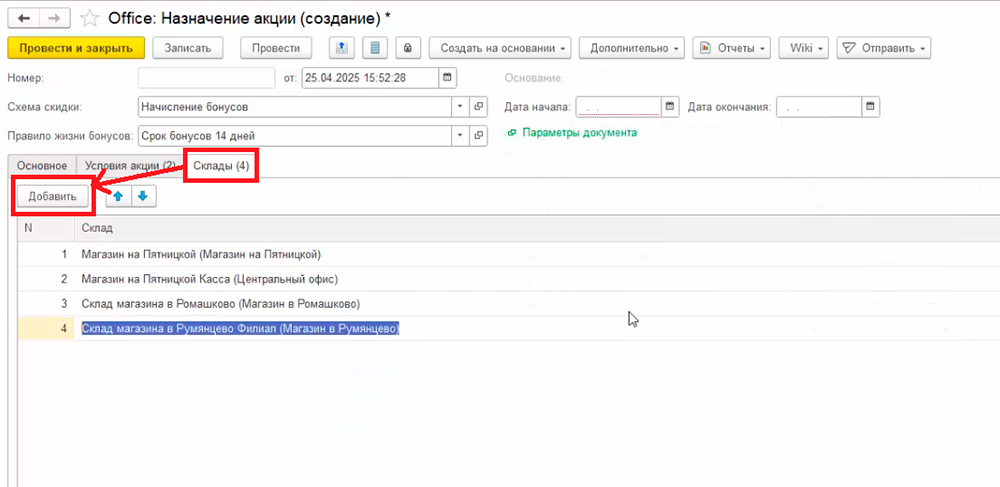This screenshot has width=1000, height=487.
Task: Open the Создать на основании dropdown menu
Action: [x=503, y=48]
